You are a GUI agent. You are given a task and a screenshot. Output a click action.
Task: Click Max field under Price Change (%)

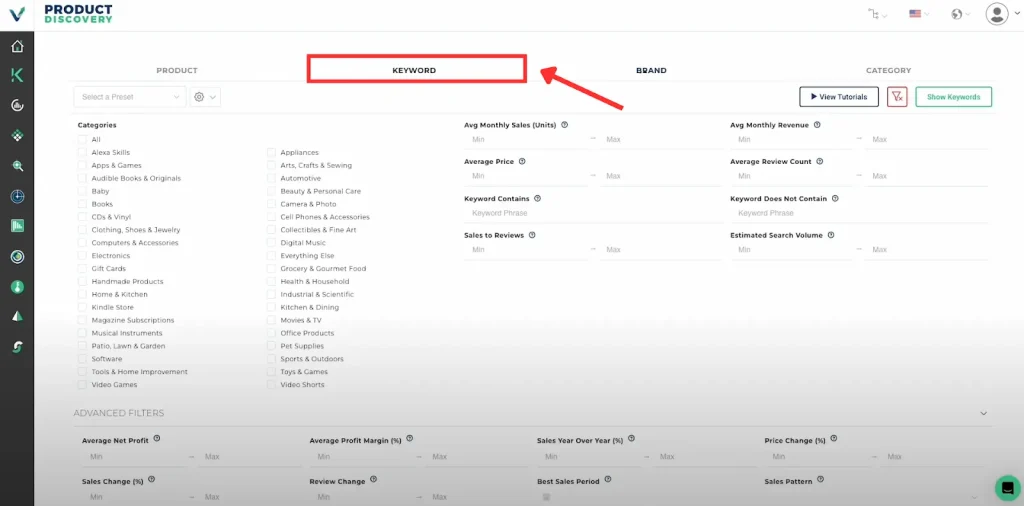click(934, 457)
